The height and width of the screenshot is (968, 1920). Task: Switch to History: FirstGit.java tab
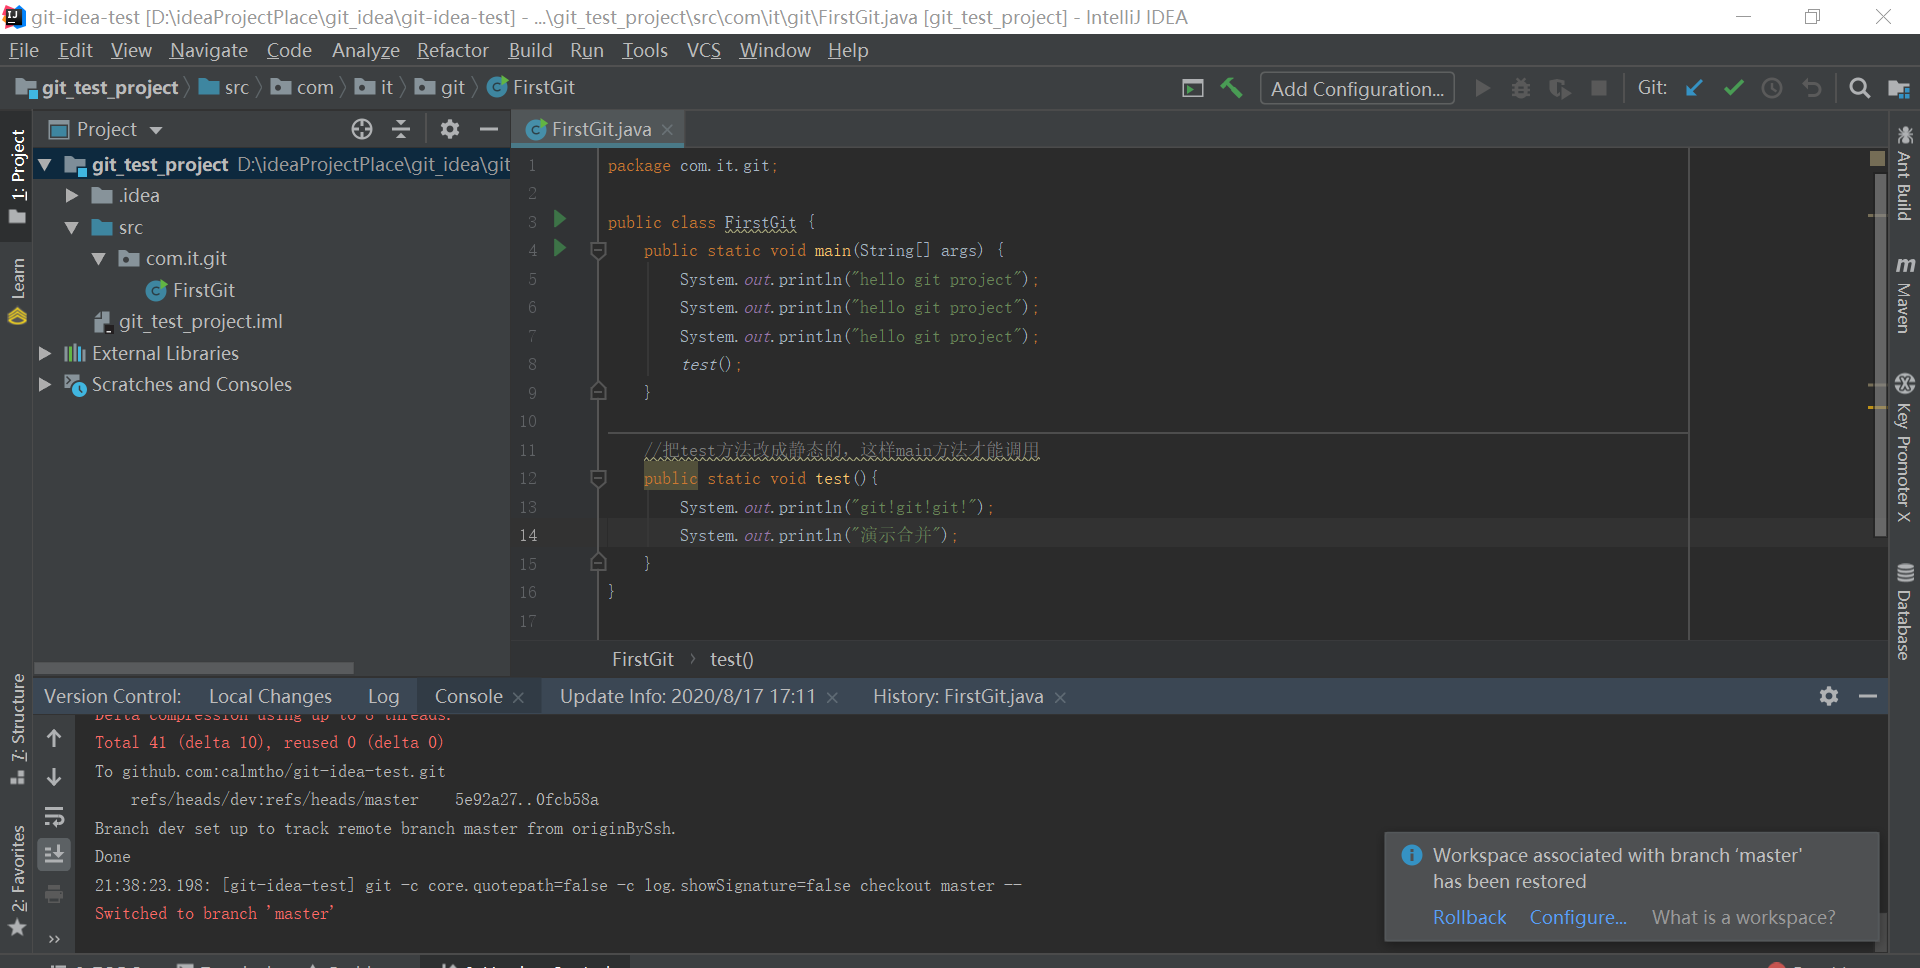[958, 696]
